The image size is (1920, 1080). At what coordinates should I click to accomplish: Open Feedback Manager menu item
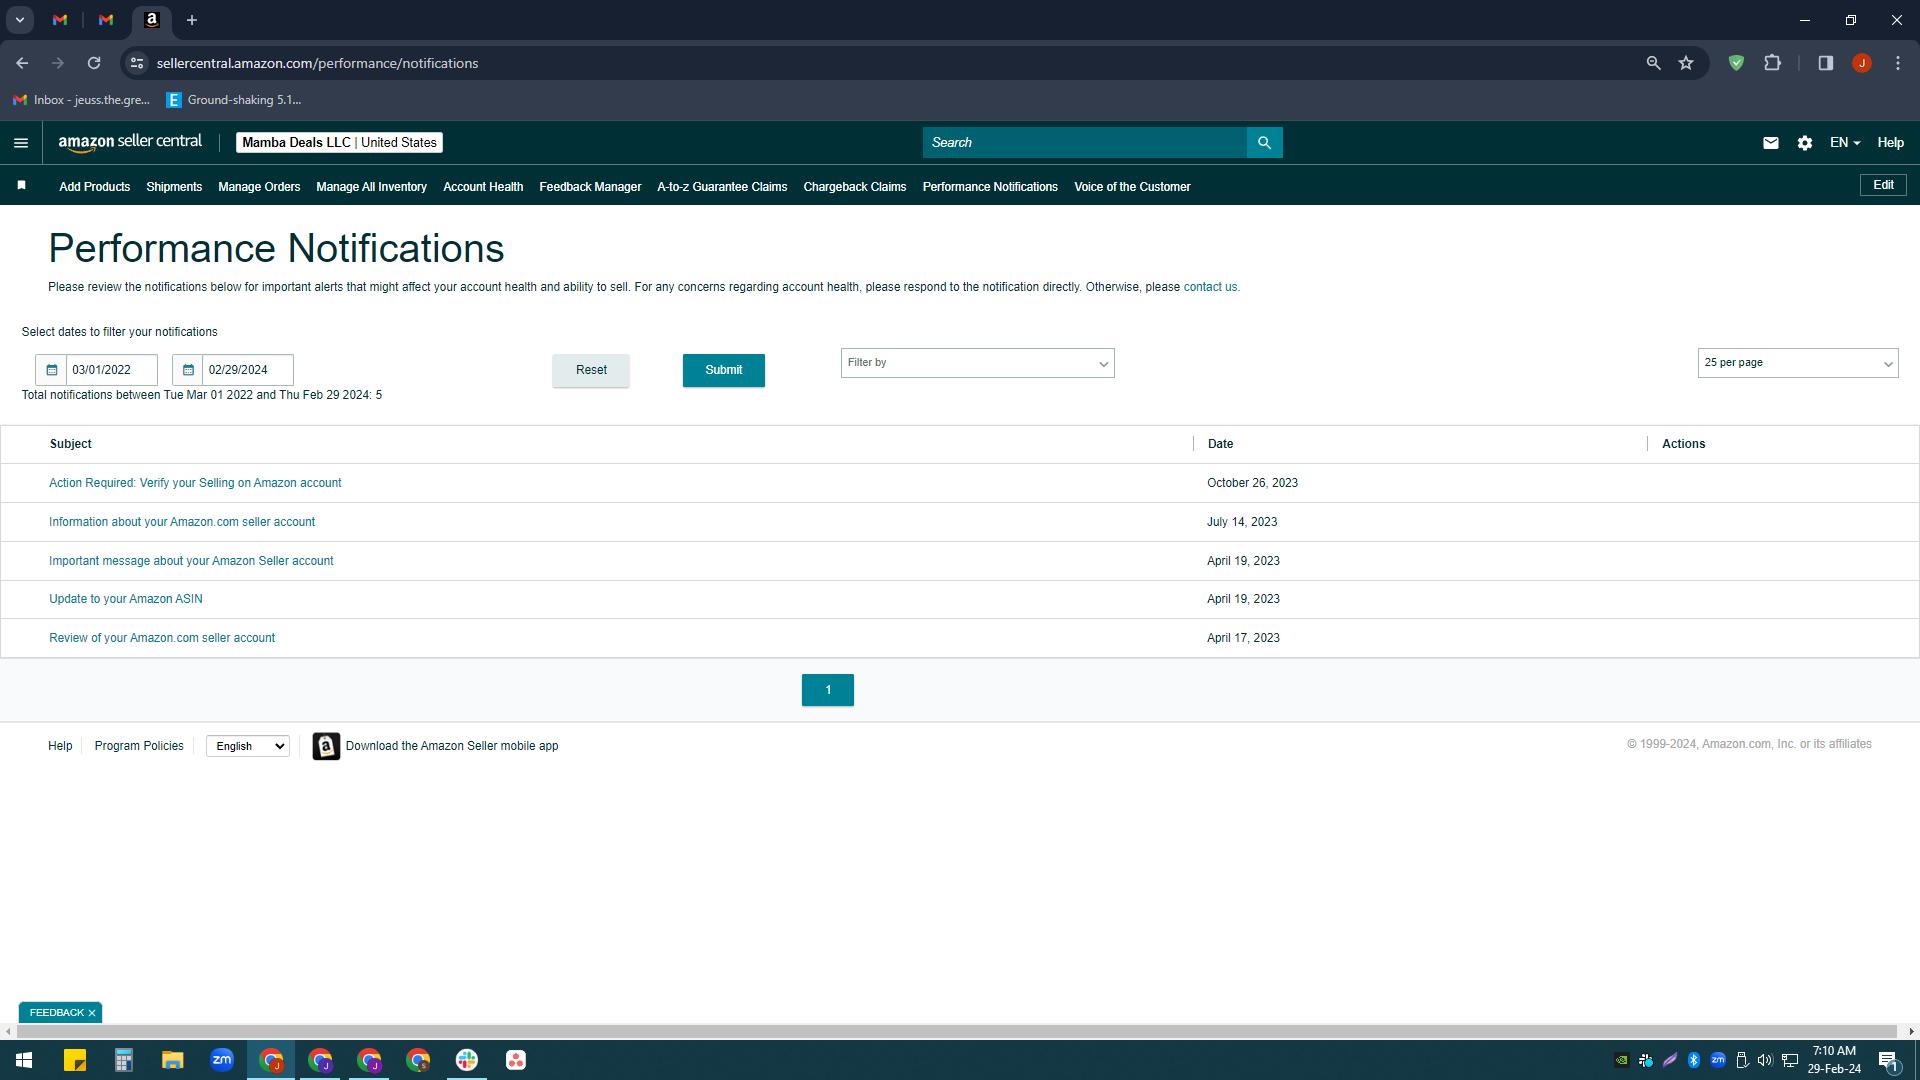[x=590, y=187]
